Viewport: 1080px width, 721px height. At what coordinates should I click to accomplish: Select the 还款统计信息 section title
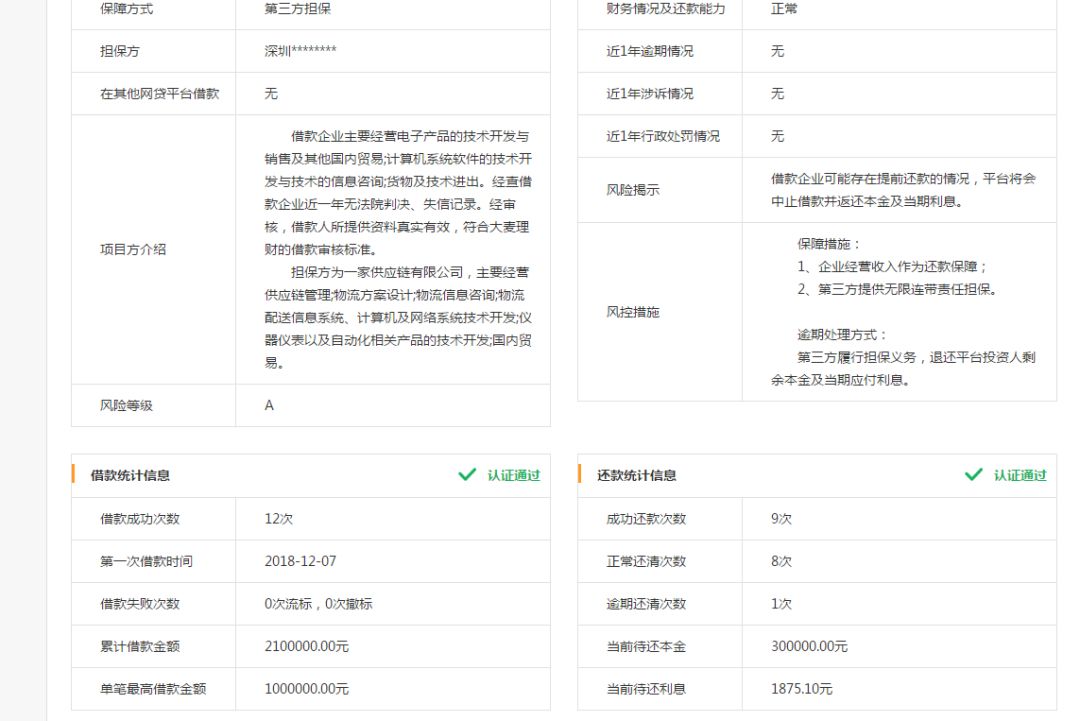click(x=636, y=476)
